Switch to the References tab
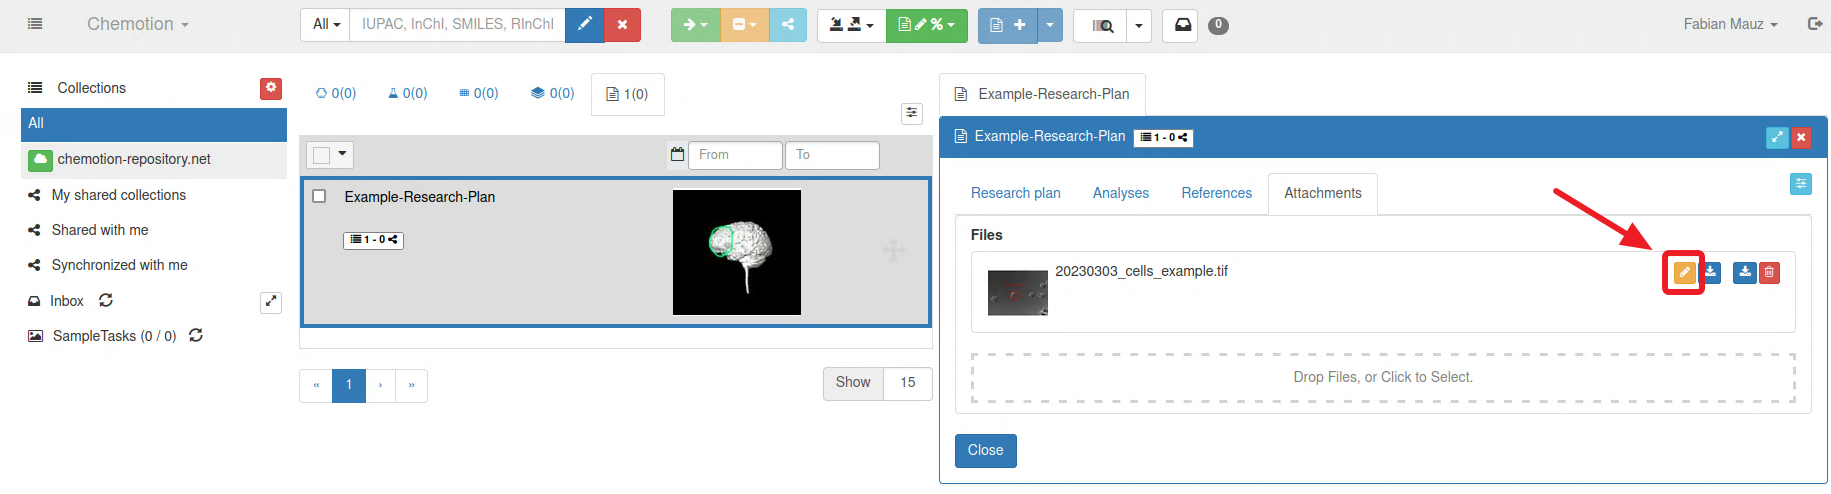 pos(1216,193)
